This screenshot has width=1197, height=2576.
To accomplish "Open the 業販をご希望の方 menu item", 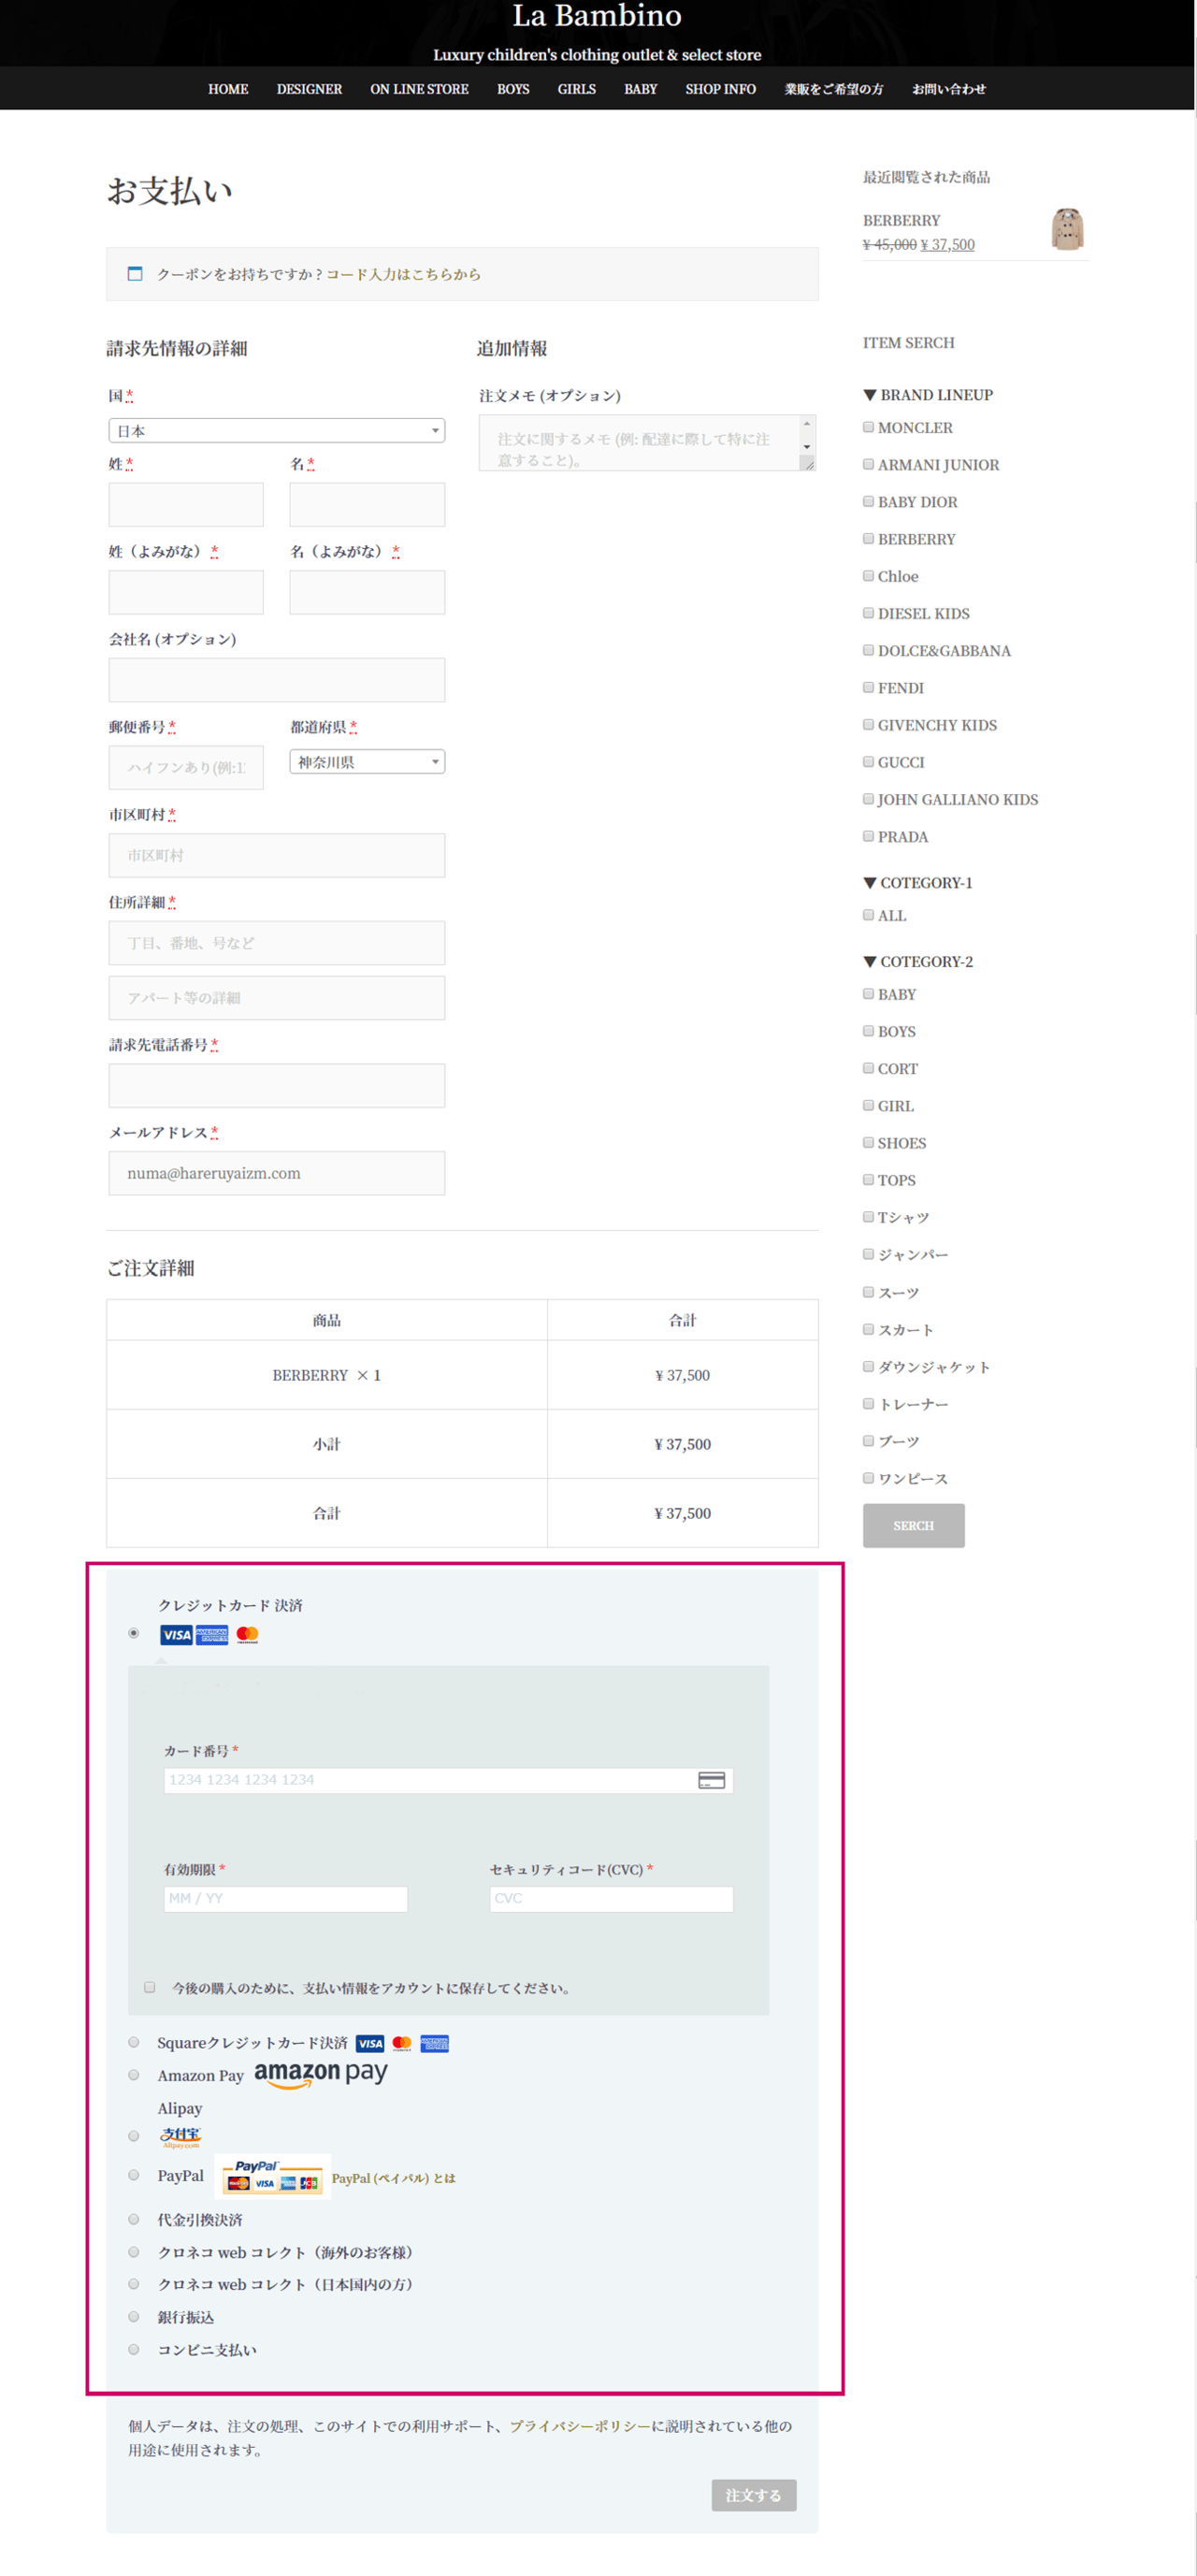I will point(833,89).
